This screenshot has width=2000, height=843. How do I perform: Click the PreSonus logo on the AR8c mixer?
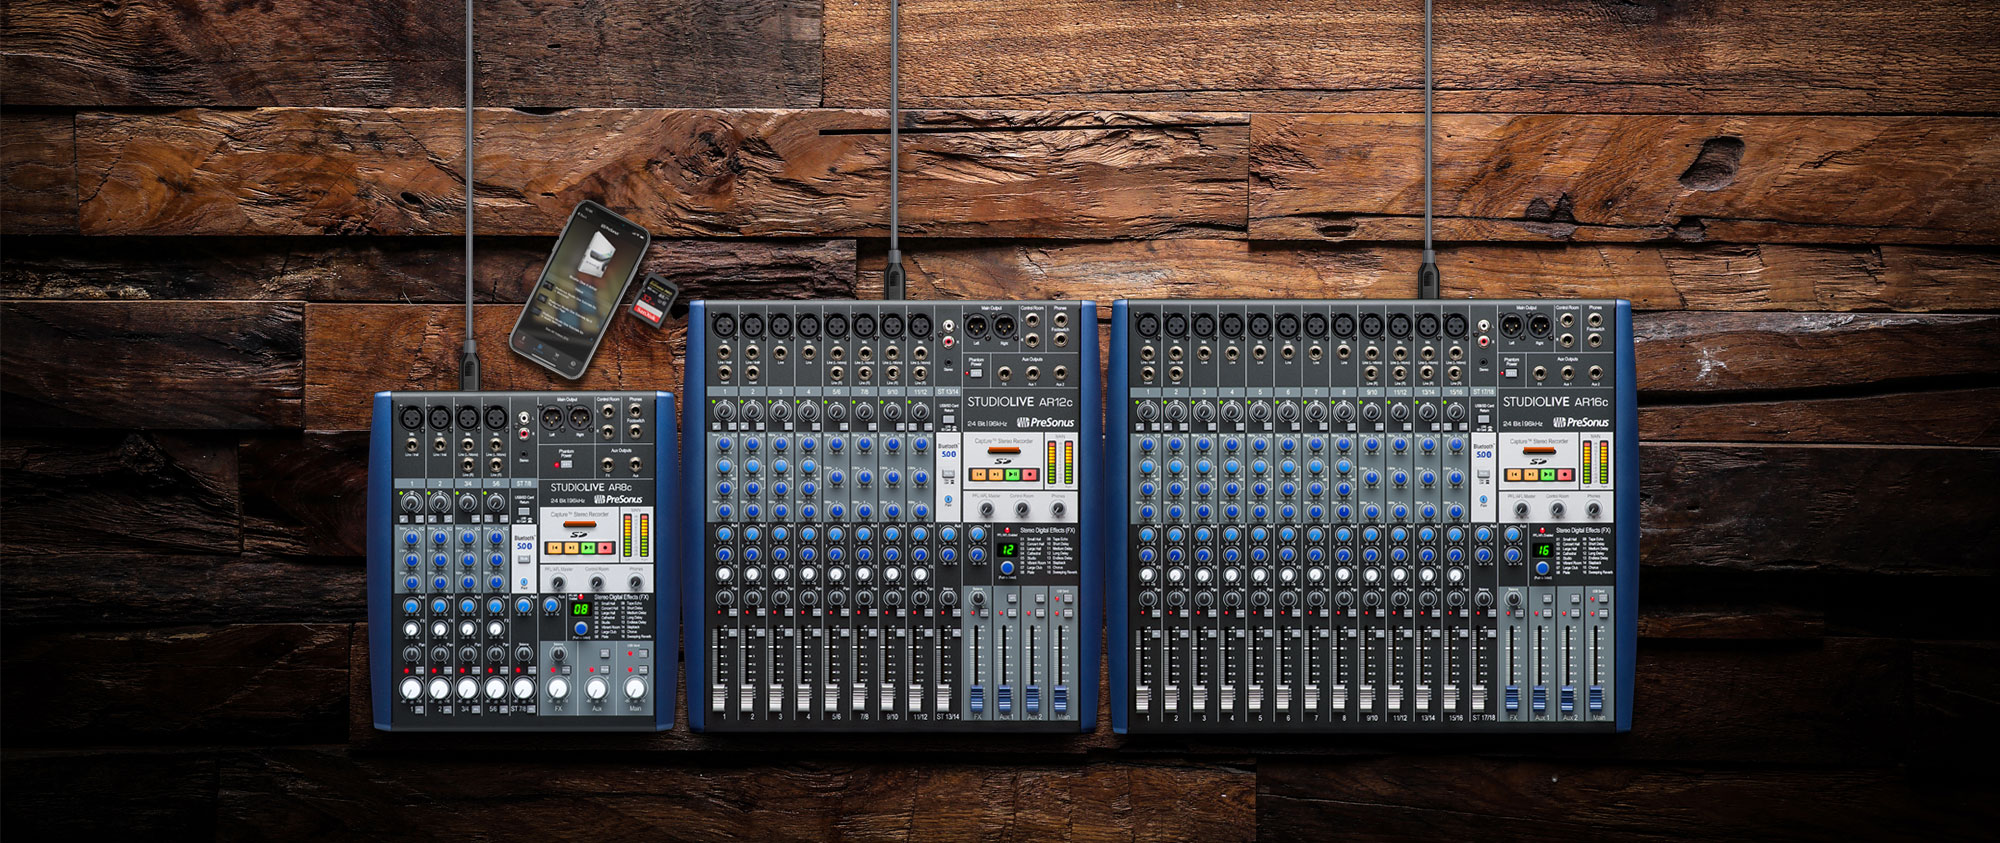pyautogui.click(x=618, y=499)
